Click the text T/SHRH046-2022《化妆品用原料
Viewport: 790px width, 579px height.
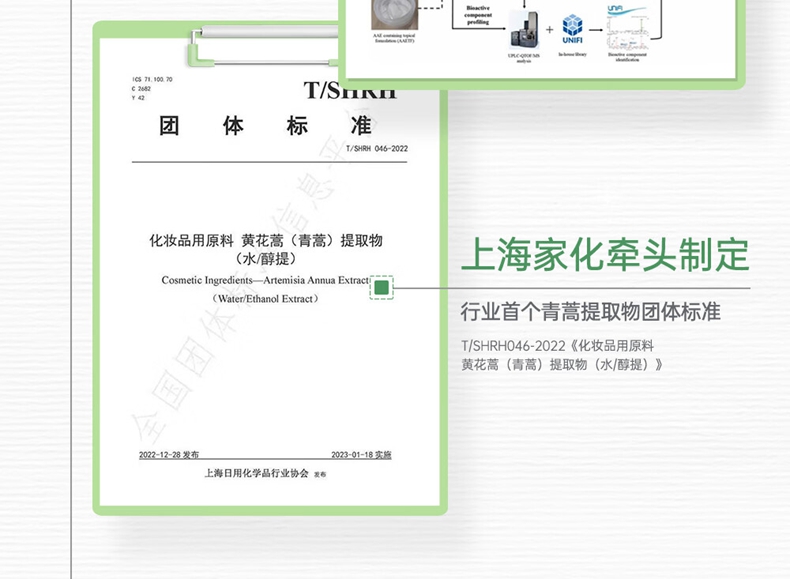557,346
